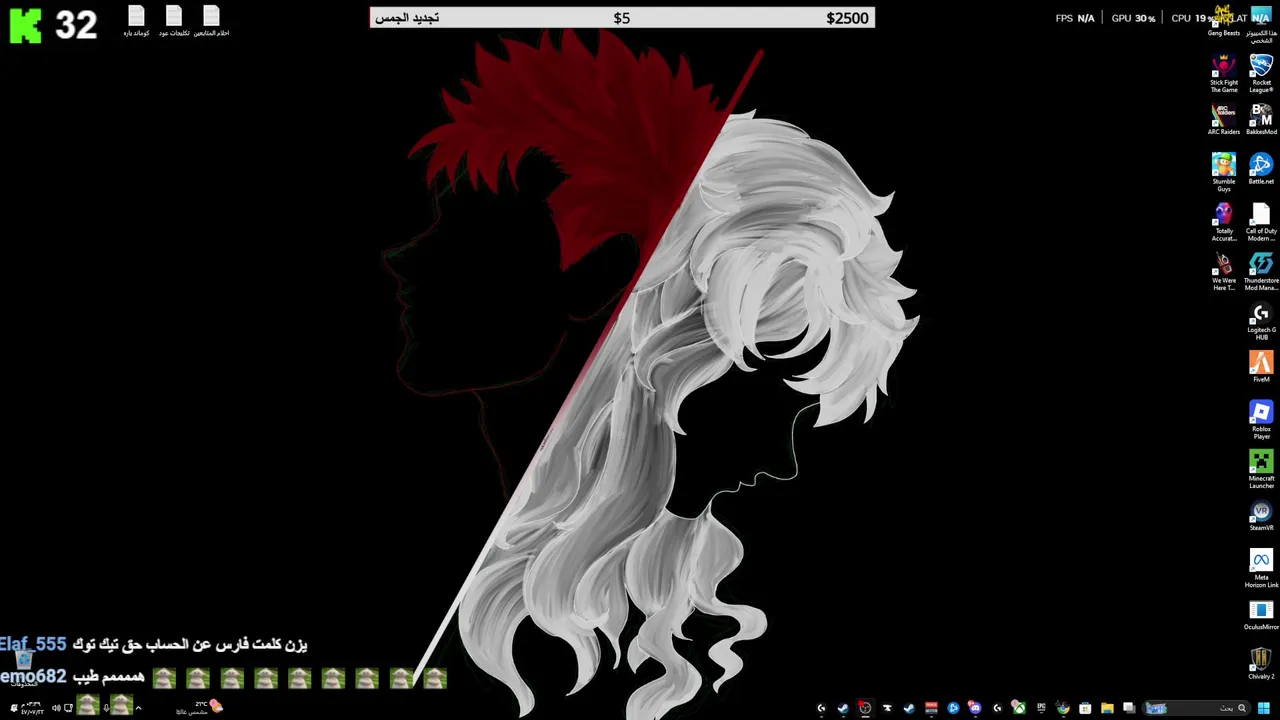Click the Windows Start button
Image resolution: width=1280 pixels, height=720 pixels.
(1264, 708)
